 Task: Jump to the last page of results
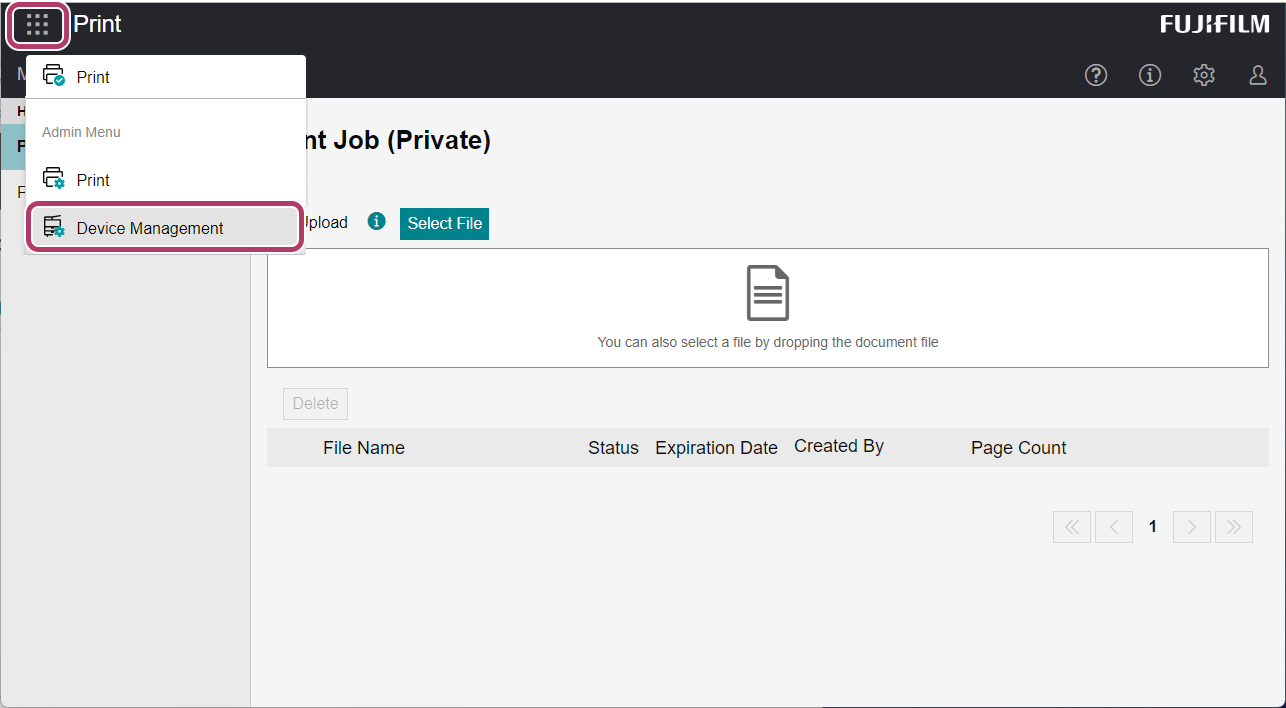(x=1234, y=527)
